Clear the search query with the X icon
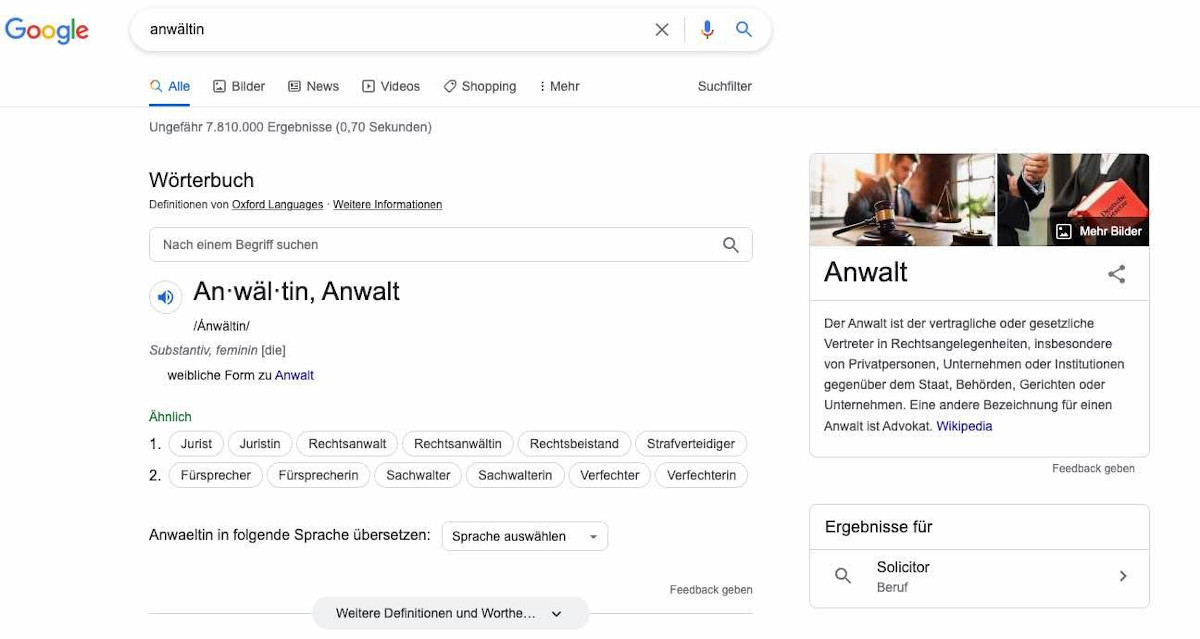Viewport: 1200px width, 639px height. pyautogui.click(x=662, y=30)
